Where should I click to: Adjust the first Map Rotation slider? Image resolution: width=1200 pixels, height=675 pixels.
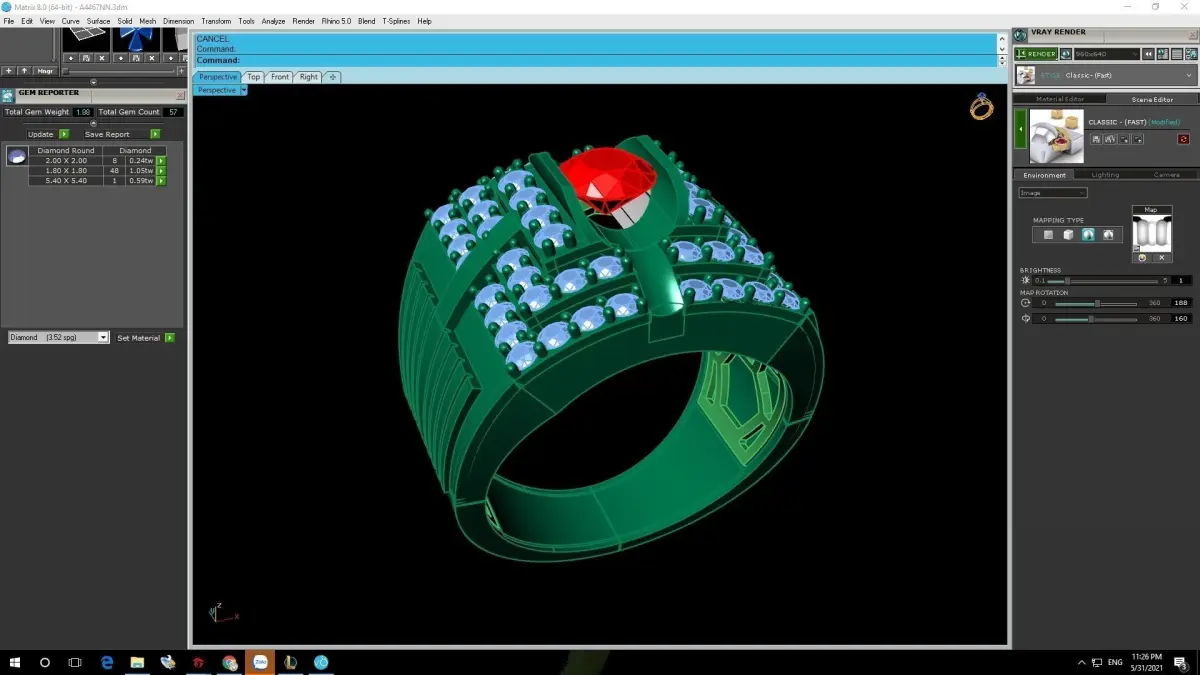coord(1096,303)
